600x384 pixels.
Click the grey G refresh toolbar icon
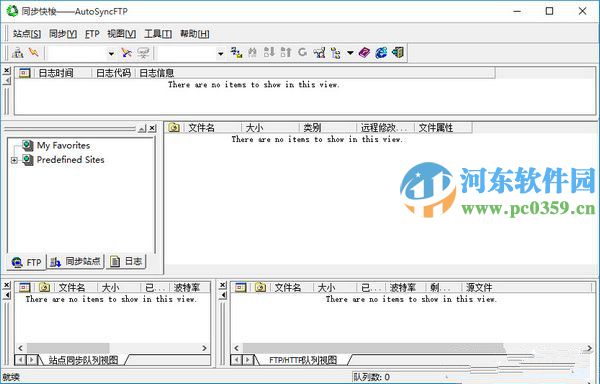pyautogui.click(x=302, y=52)
